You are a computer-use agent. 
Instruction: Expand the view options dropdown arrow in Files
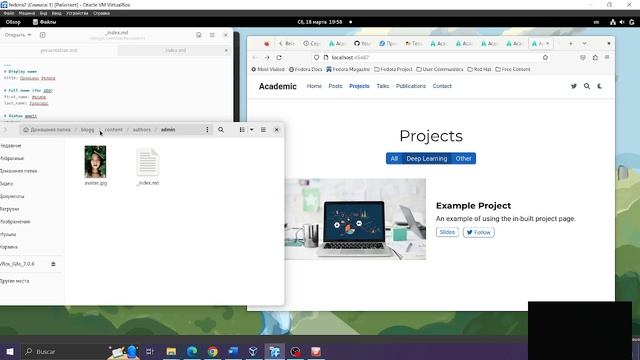point(251,130)
